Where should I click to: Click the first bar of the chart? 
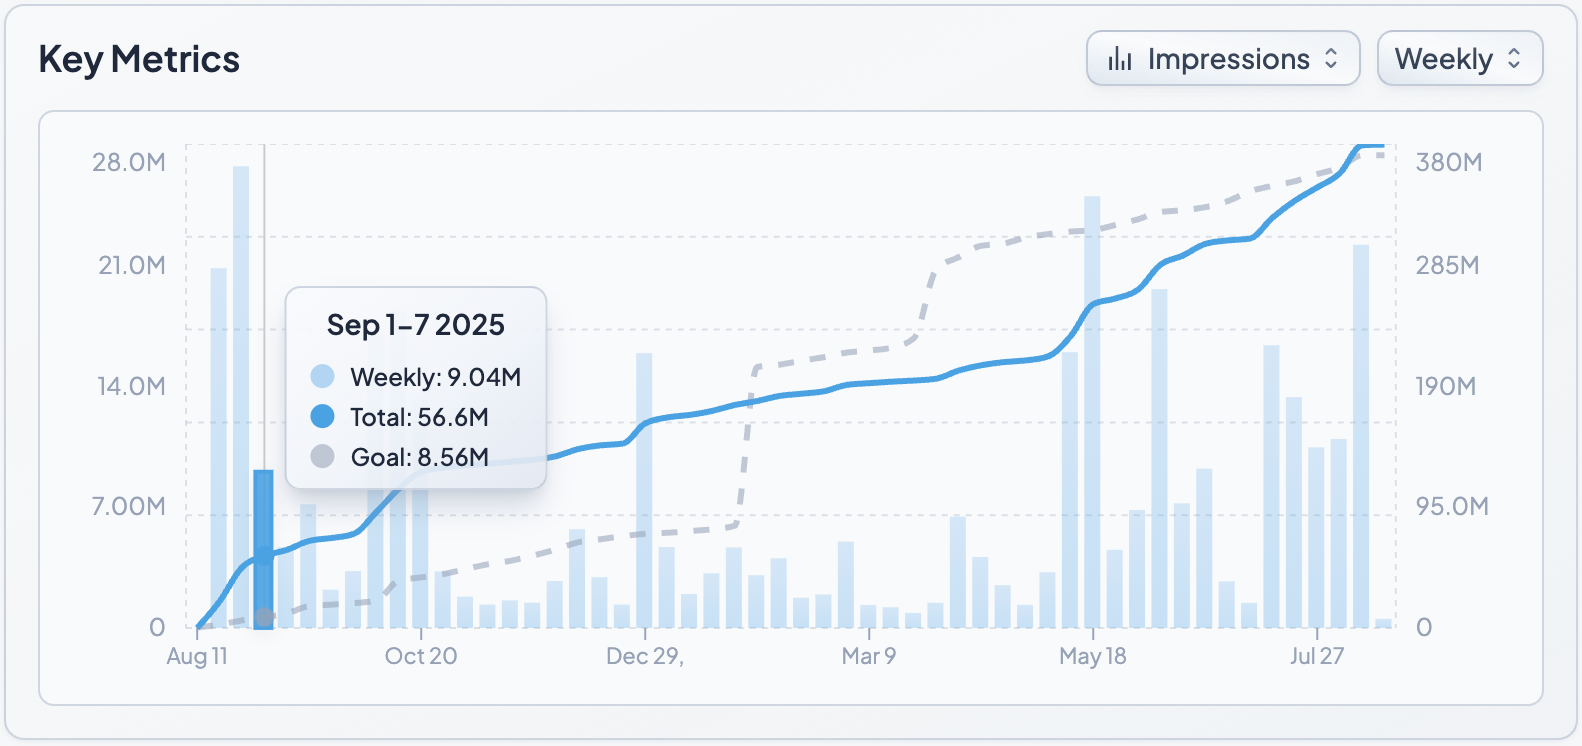(x=219, y=448)
